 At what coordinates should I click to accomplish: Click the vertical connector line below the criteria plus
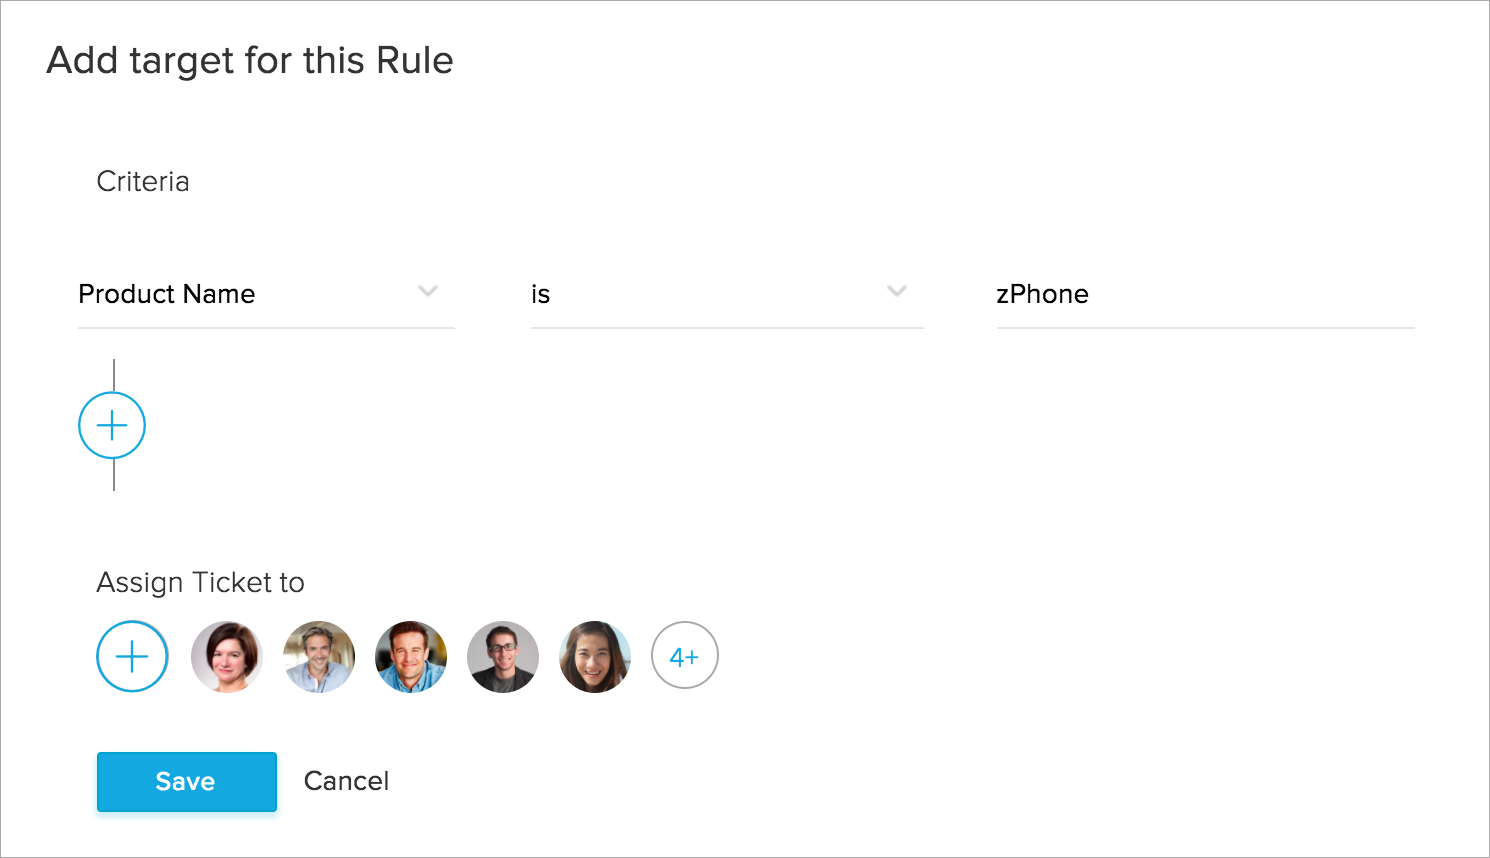tap(114, 475)
